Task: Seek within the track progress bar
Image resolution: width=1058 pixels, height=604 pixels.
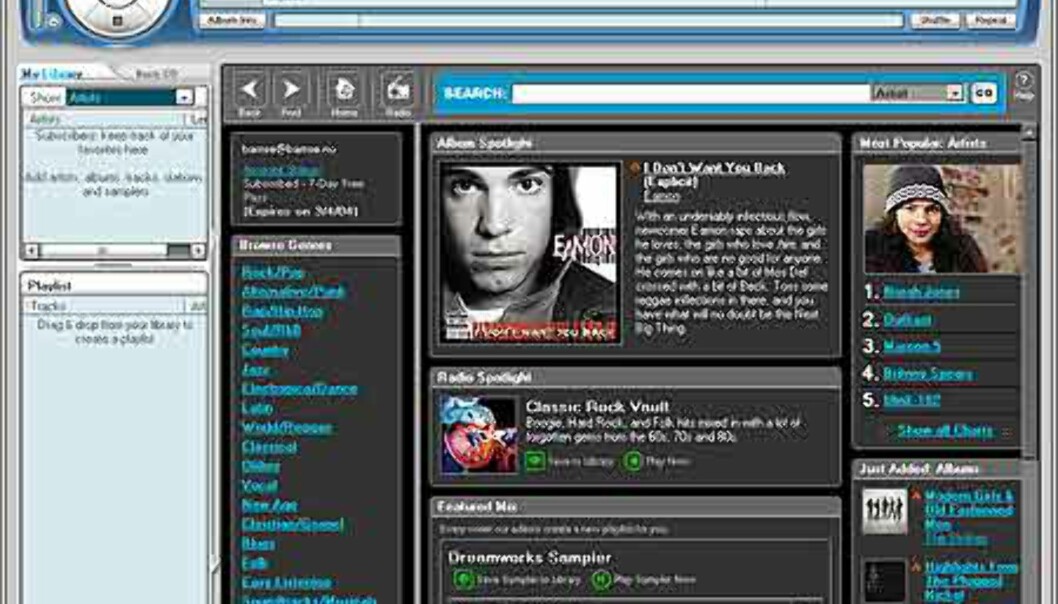Action: pos(588,20)
